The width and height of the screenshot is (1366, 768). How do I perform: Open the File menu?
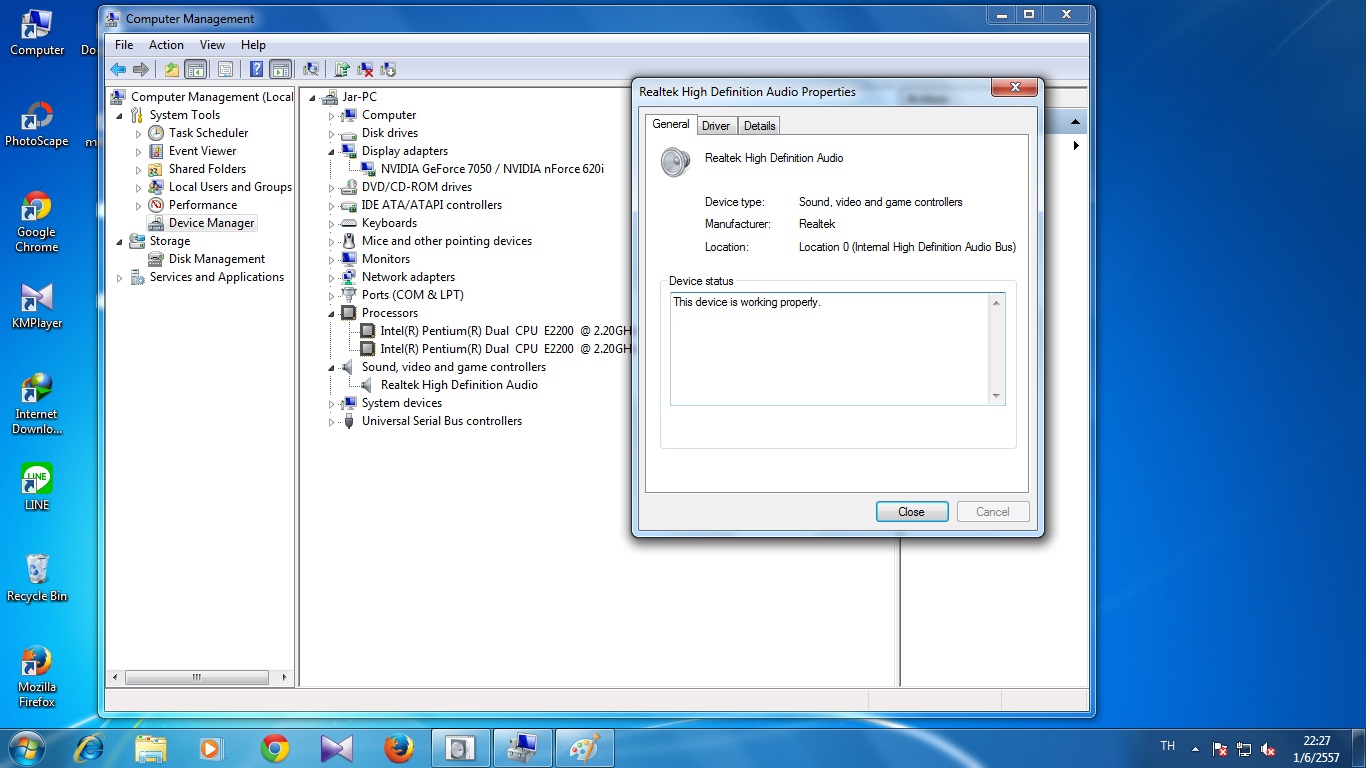click(124, 45)
